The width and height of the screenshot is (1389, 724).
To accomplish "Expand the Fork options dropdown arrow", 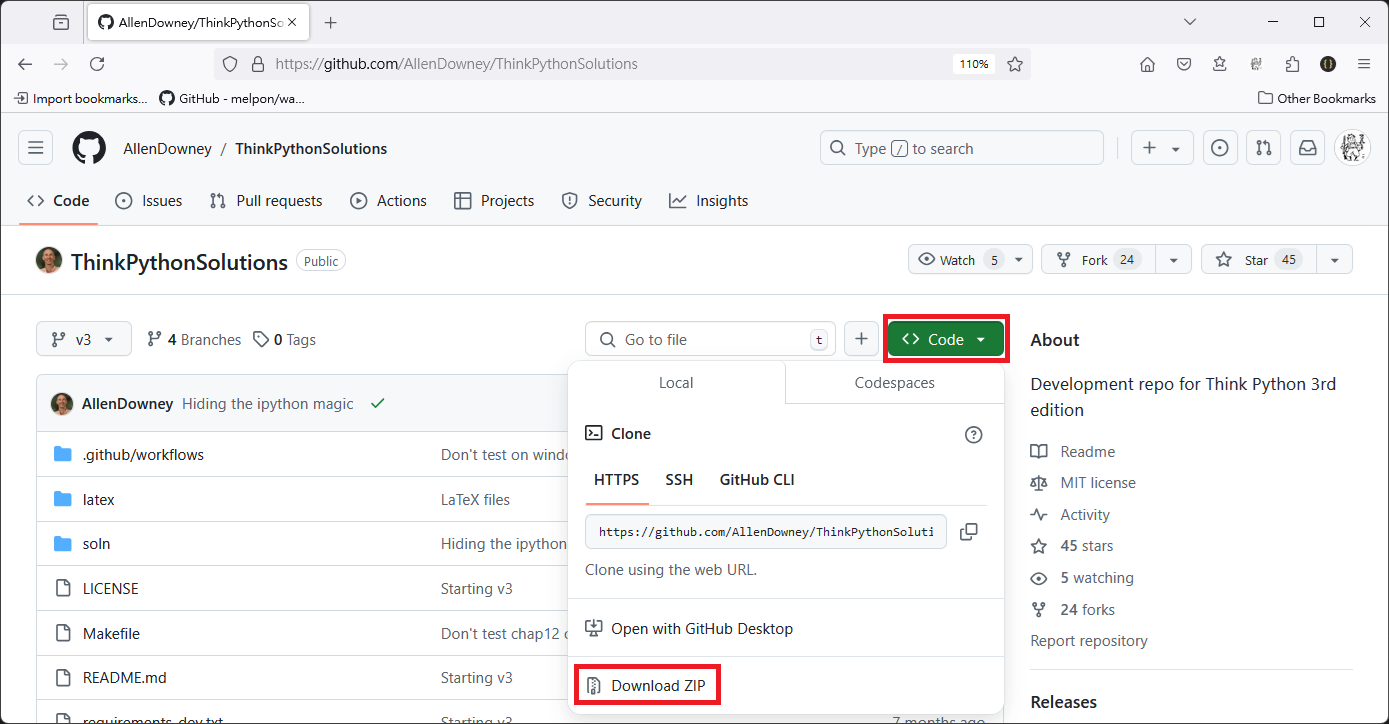I will [x=1173, y=260].
